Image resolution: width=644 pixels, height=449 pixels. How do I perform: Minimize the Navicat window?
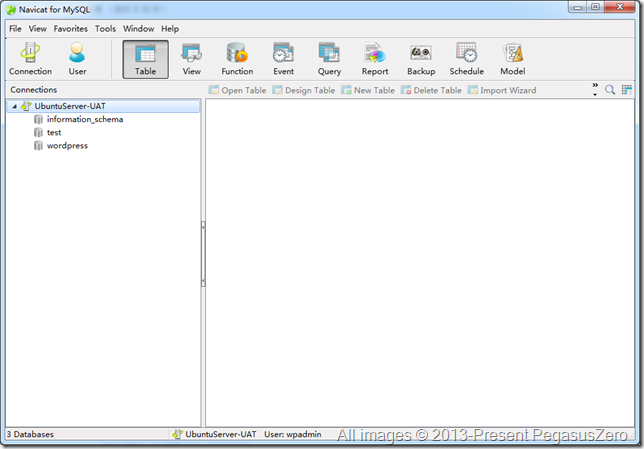pos(577,7)
